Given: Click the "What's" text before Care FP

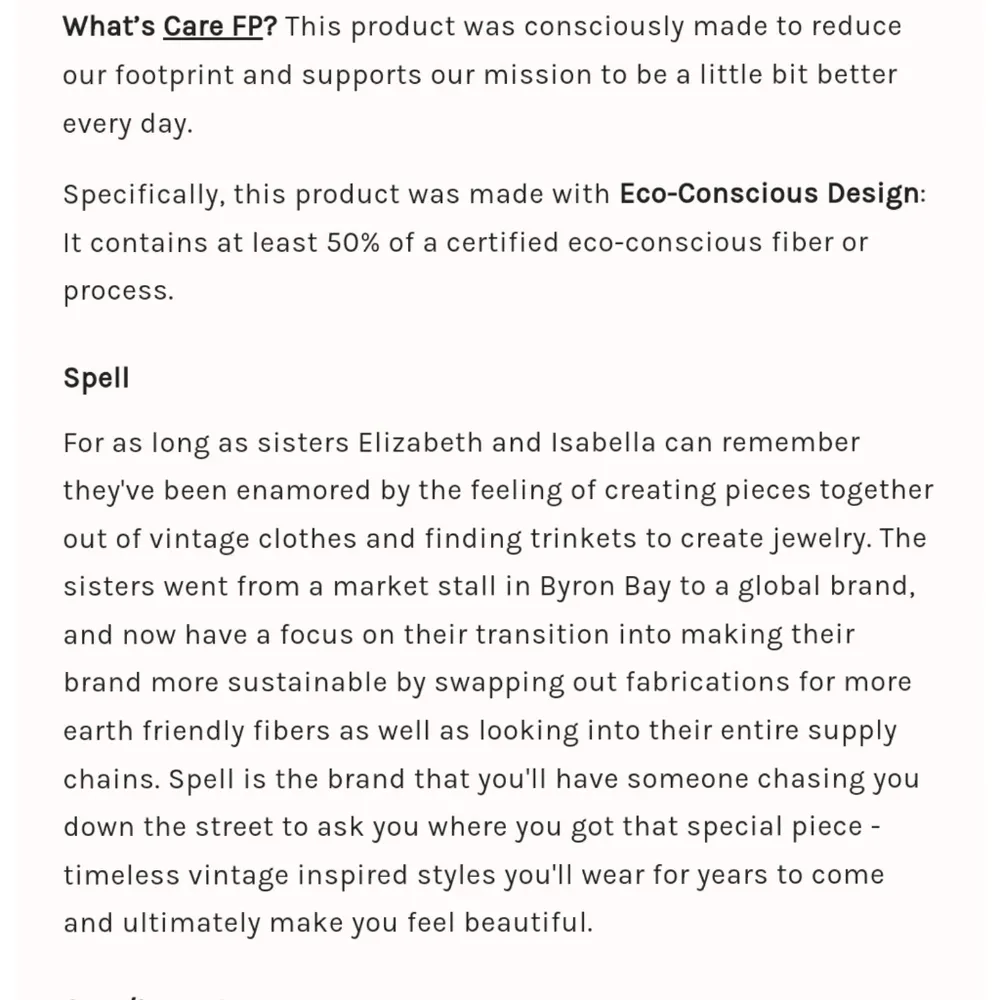Looking at the screenshot, I should click(108, 26).
